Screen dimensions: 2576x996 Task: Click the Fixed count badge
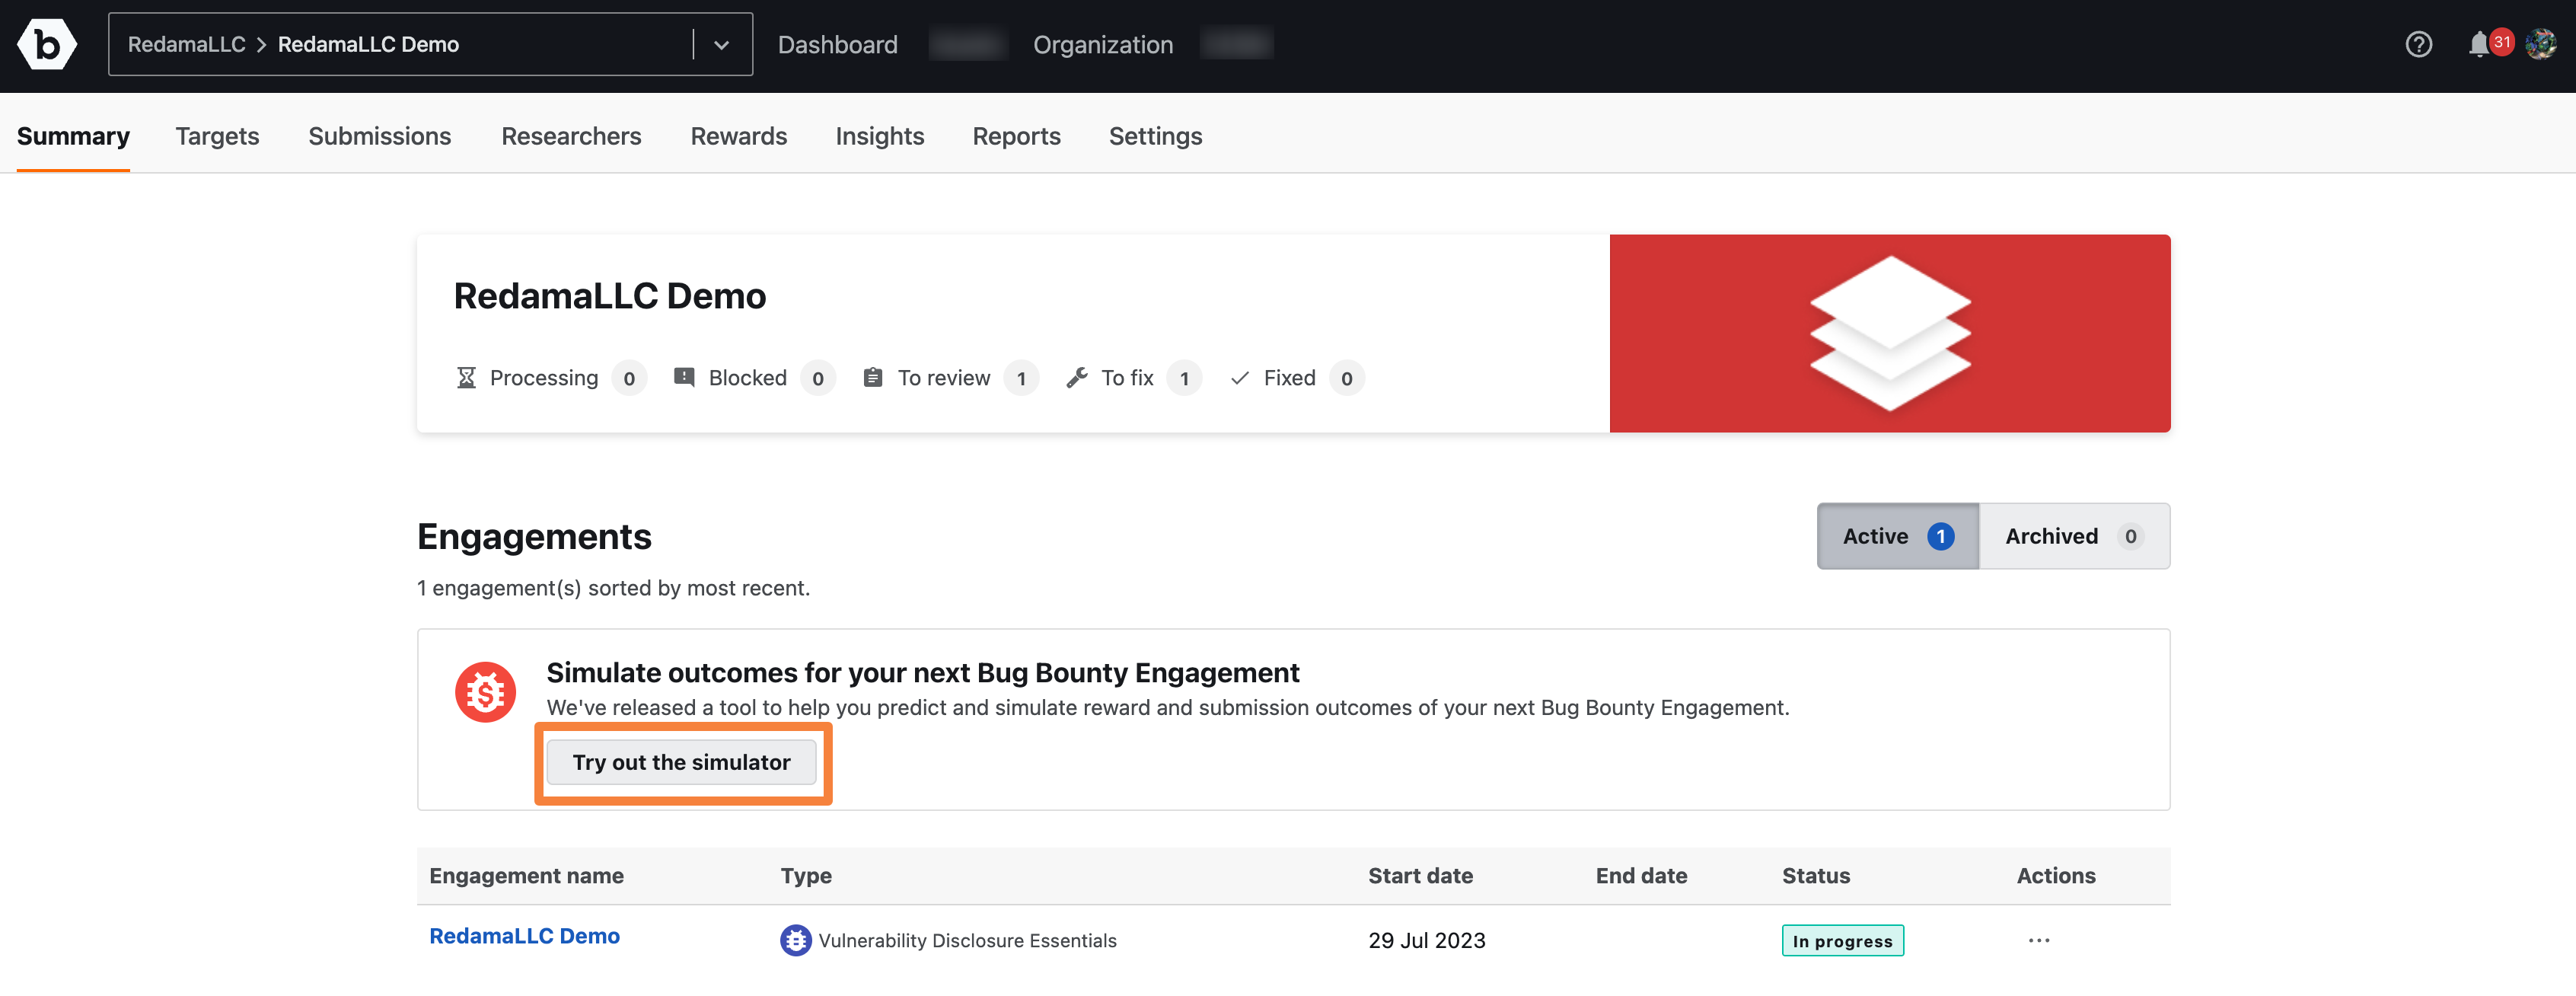coord(1347,378)
